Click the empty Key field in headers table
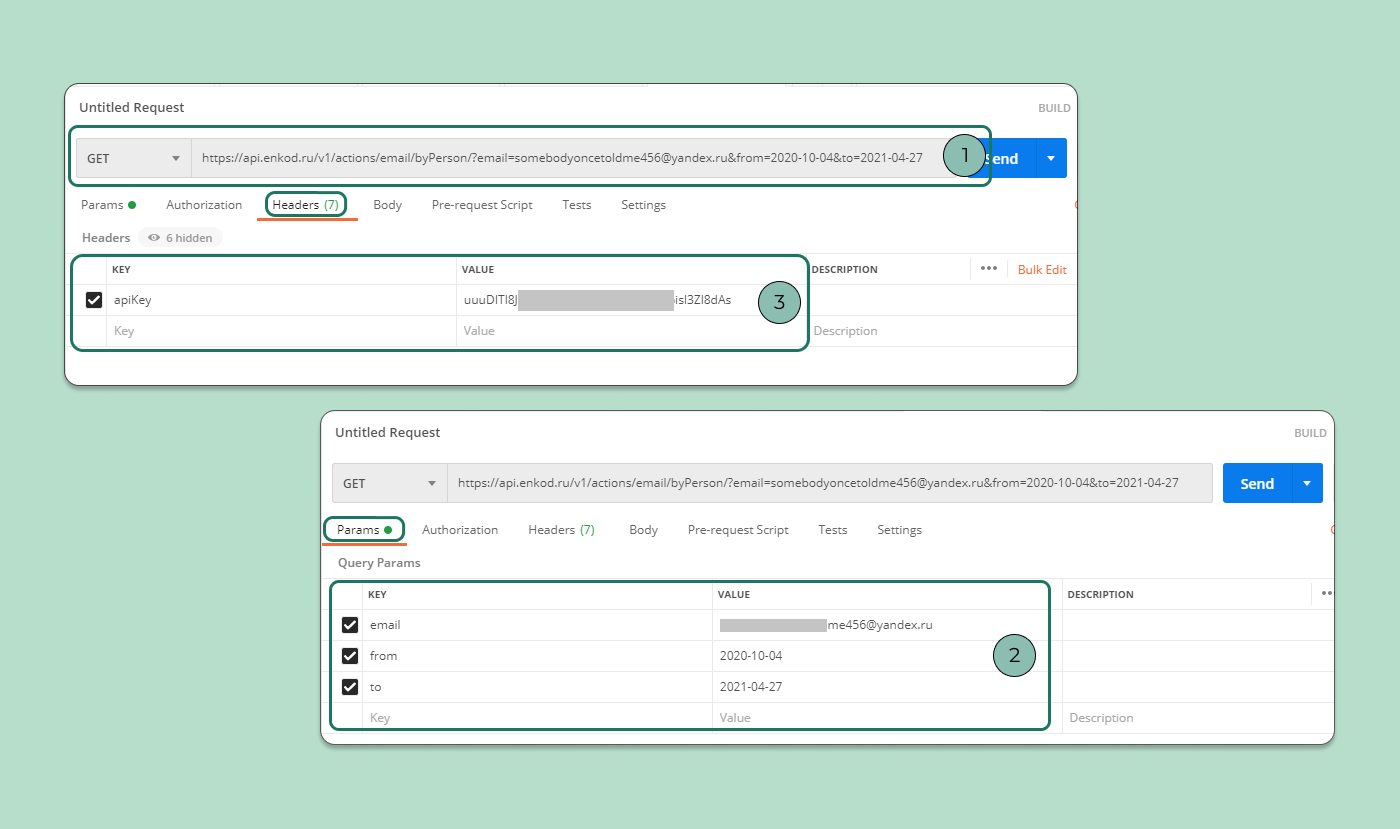Viewport: 1400px width, 829px height. point(281,331)
